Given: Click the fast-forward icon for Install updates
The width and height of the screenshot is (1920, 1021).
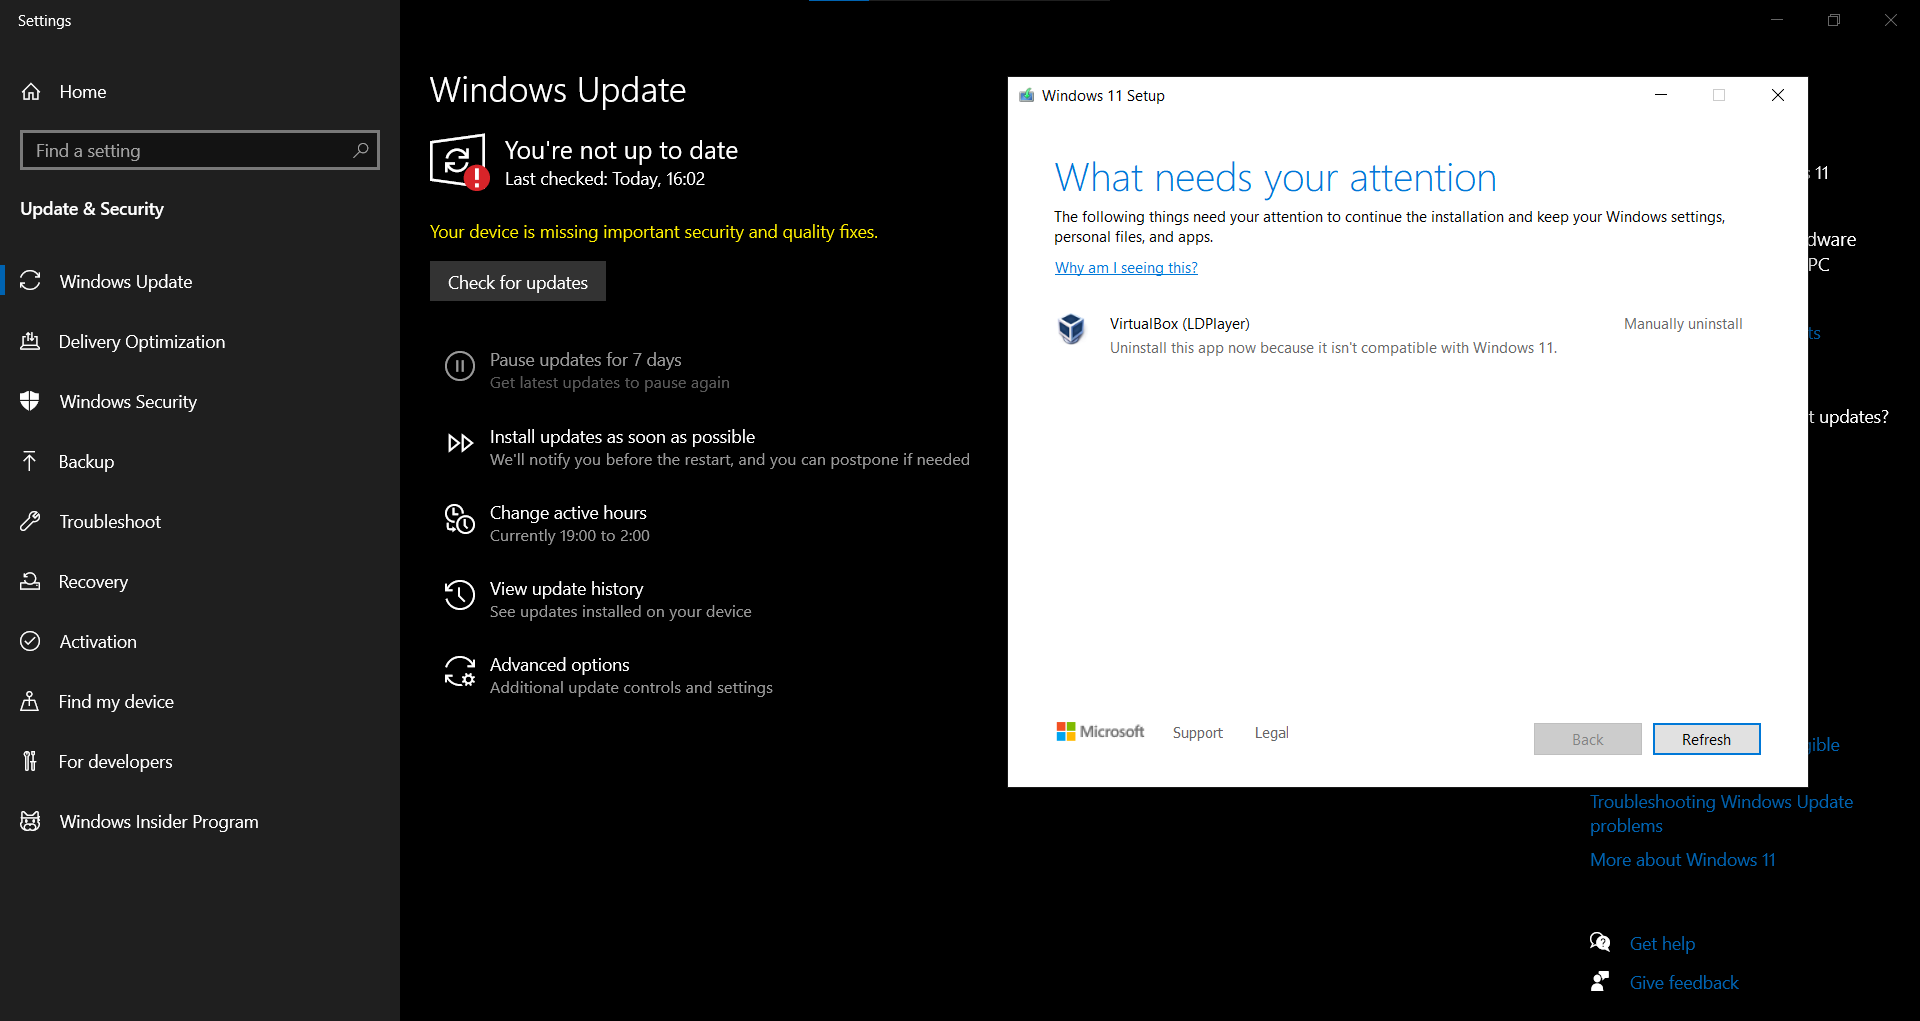Looking at the screenshot, I should point(460,443).
